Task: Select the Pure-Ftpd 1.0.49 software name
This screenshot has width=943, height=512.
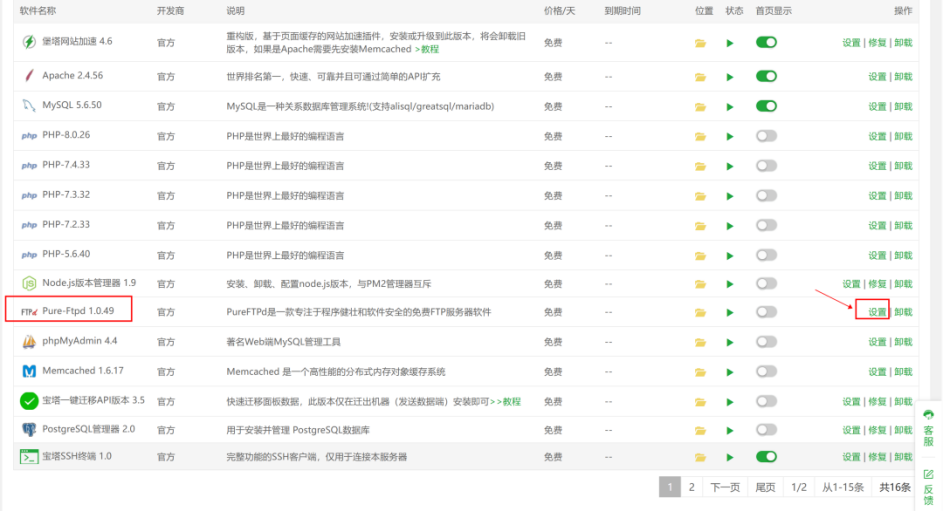Action: (x=78, y=311)
